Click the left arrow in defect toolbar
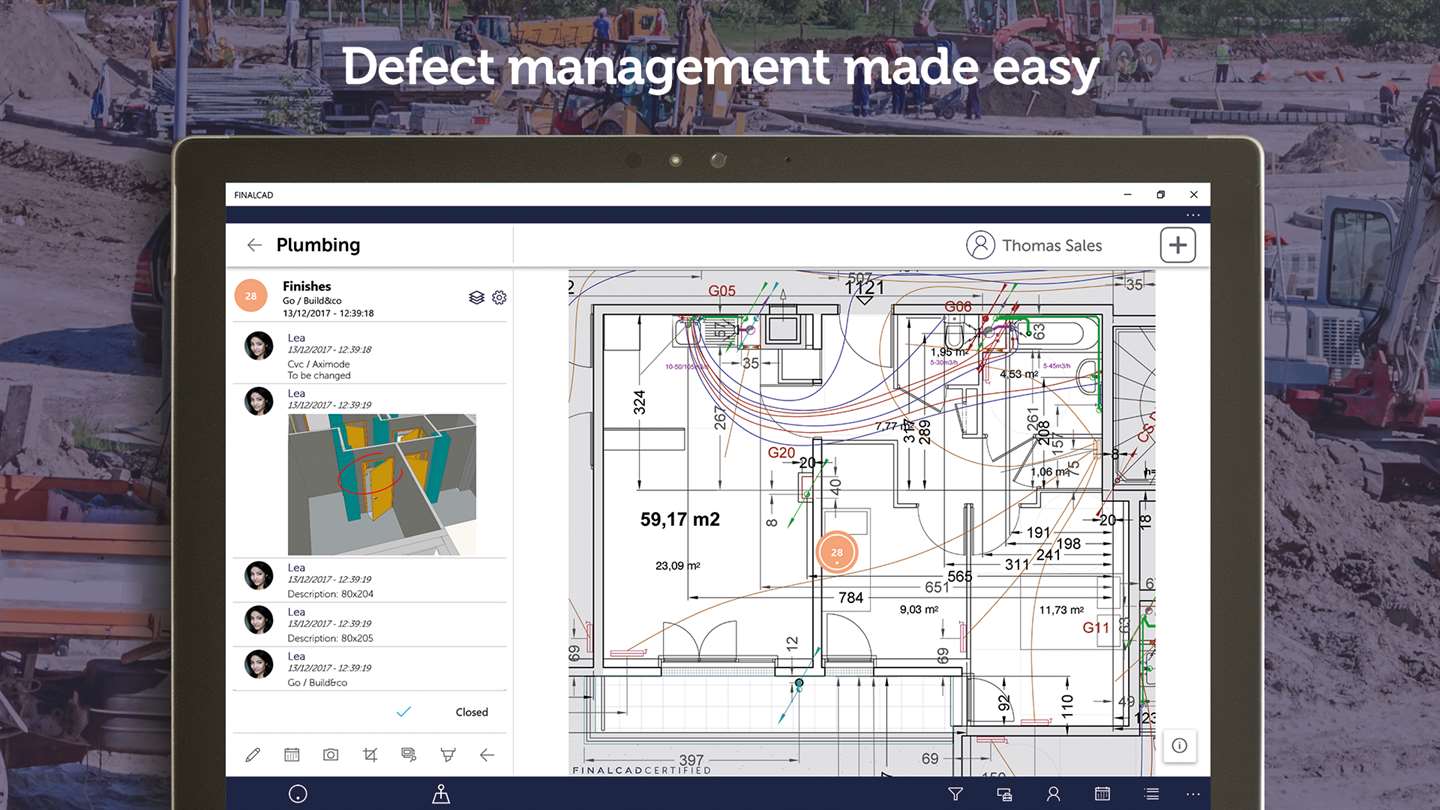The height and width of the screenshot is (810, 1440). pyautogui.click(x=487, y=755)
